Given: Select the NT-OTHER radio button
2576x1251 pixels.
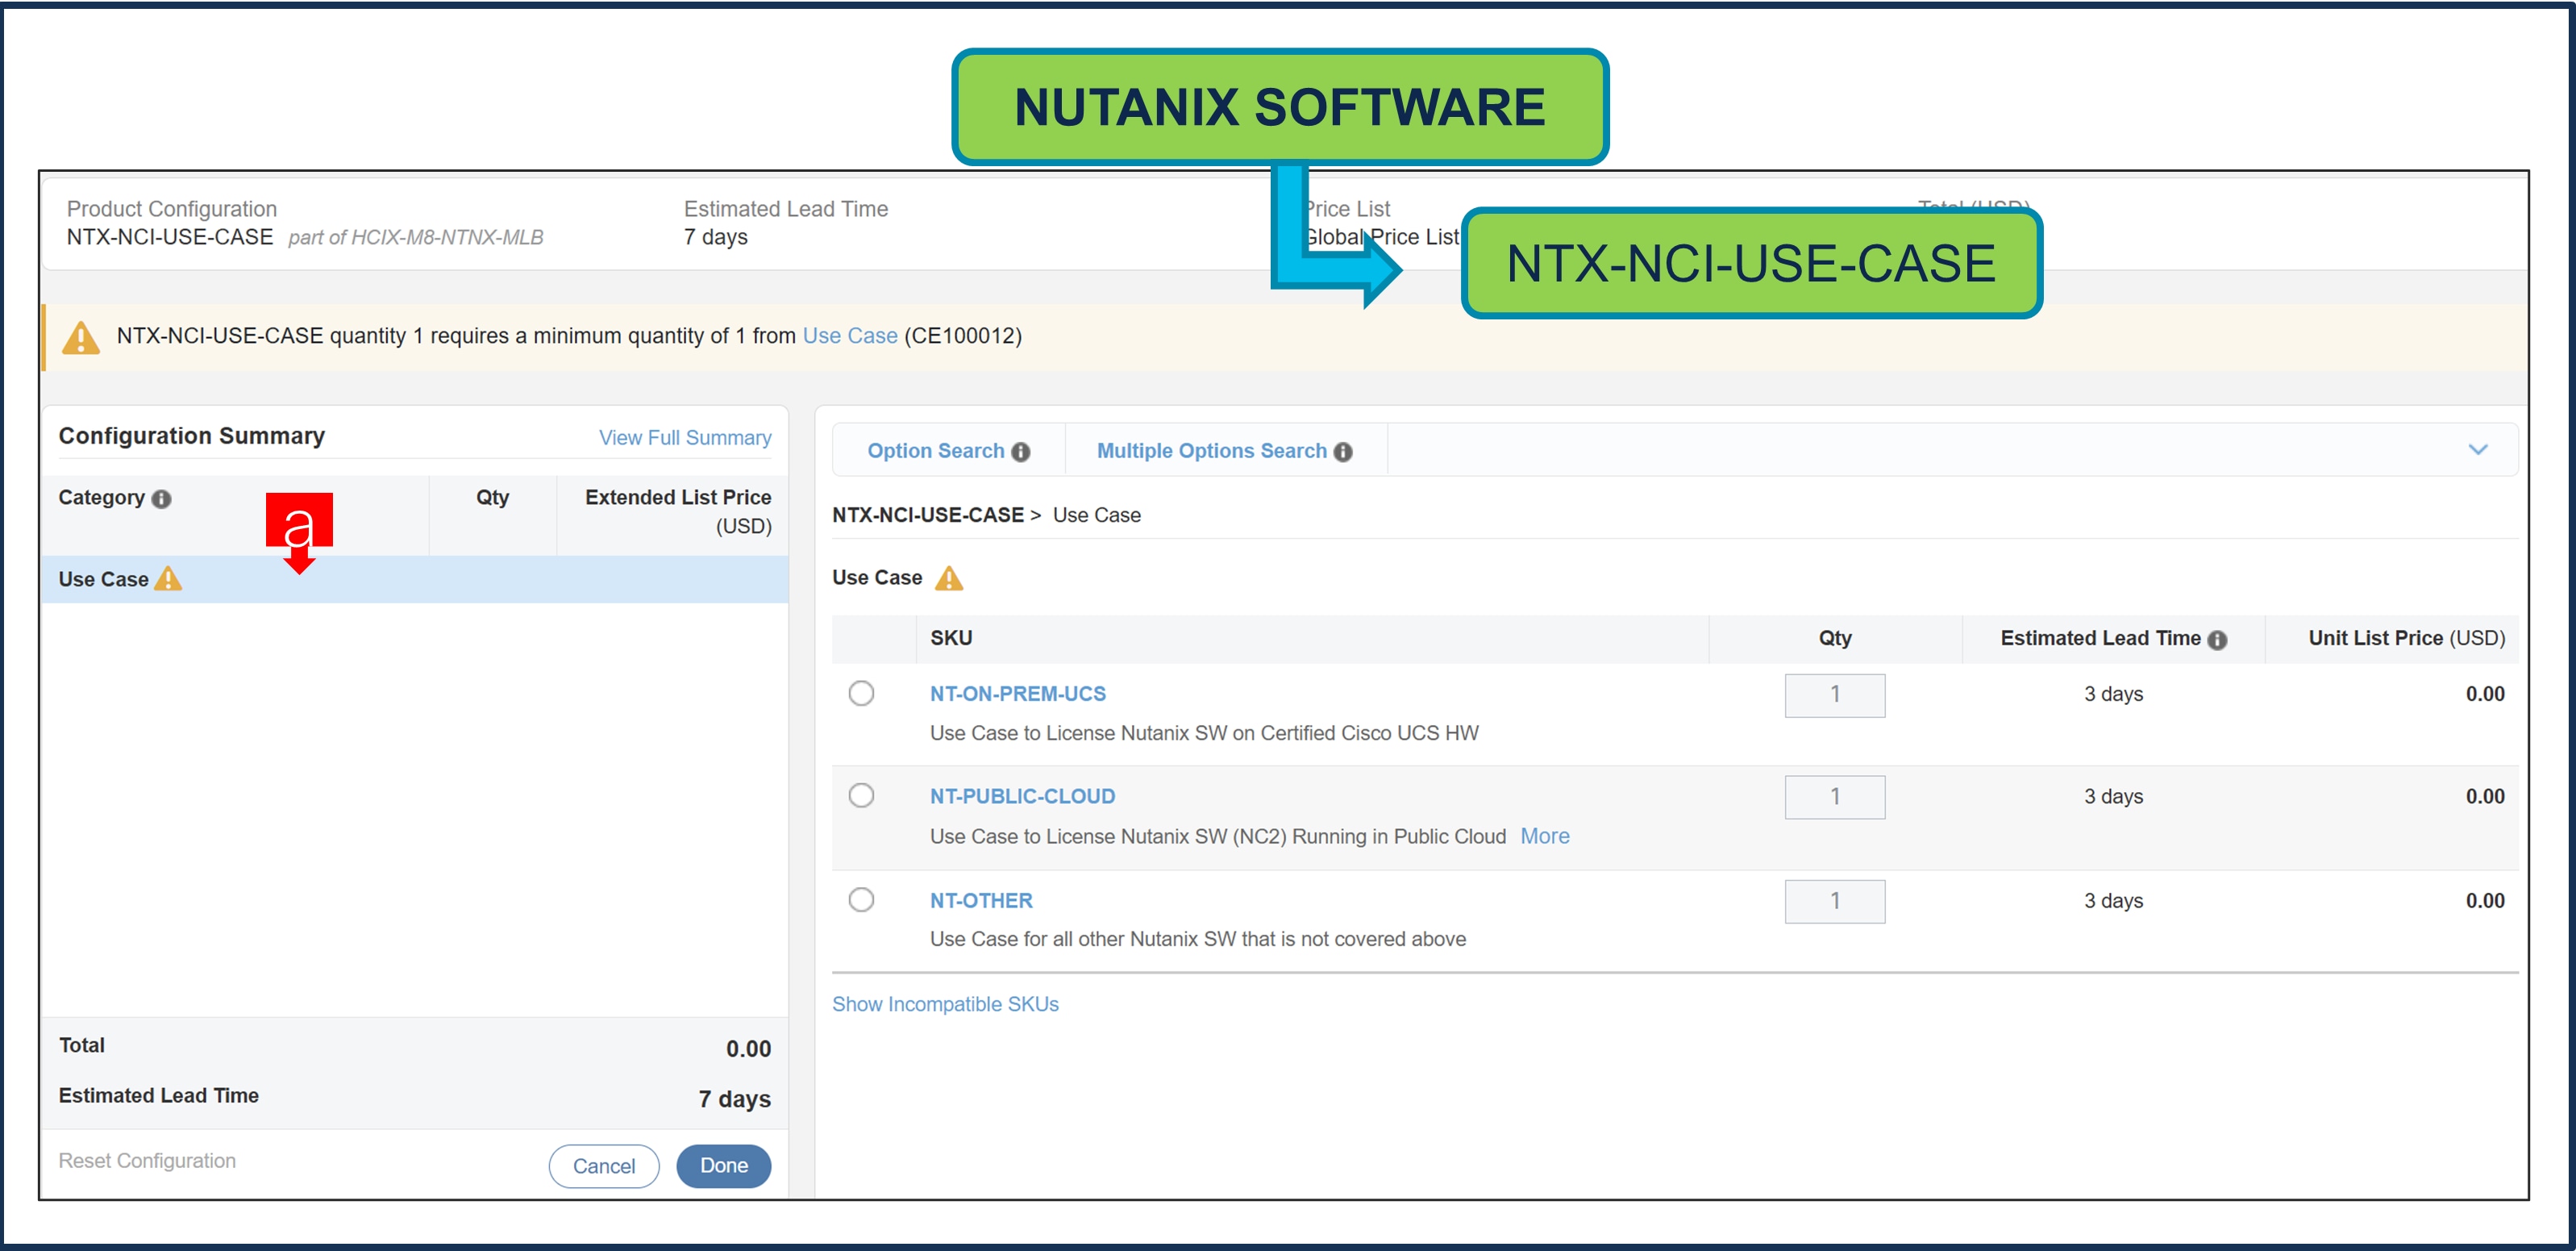Looking at the screenshot, I should pos(861,899).
